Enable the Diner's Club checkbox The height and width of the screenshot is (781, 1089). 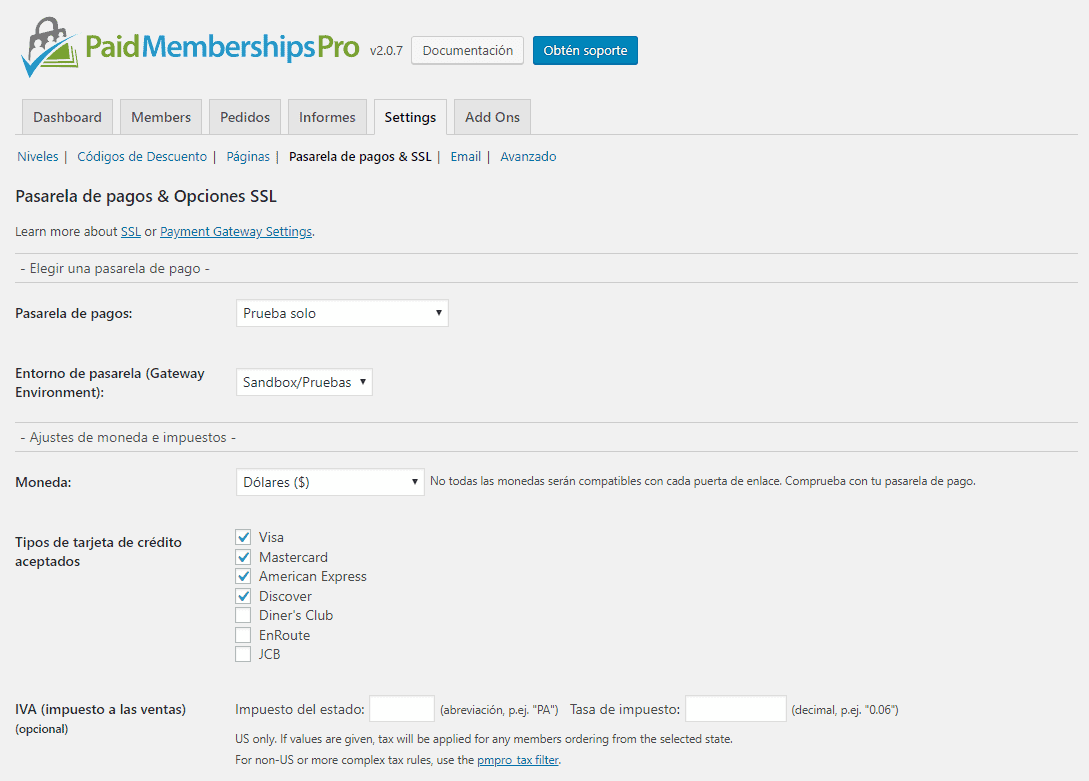(x=243, y=616)
